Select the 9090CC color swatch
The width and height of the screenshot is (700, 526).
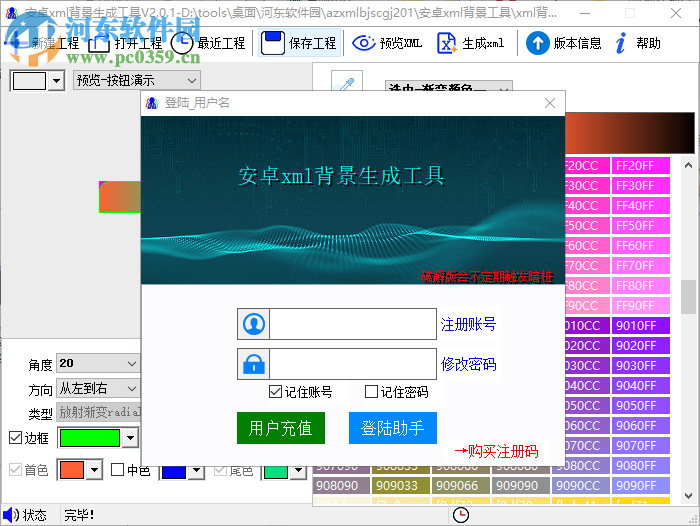pos(581,485)
